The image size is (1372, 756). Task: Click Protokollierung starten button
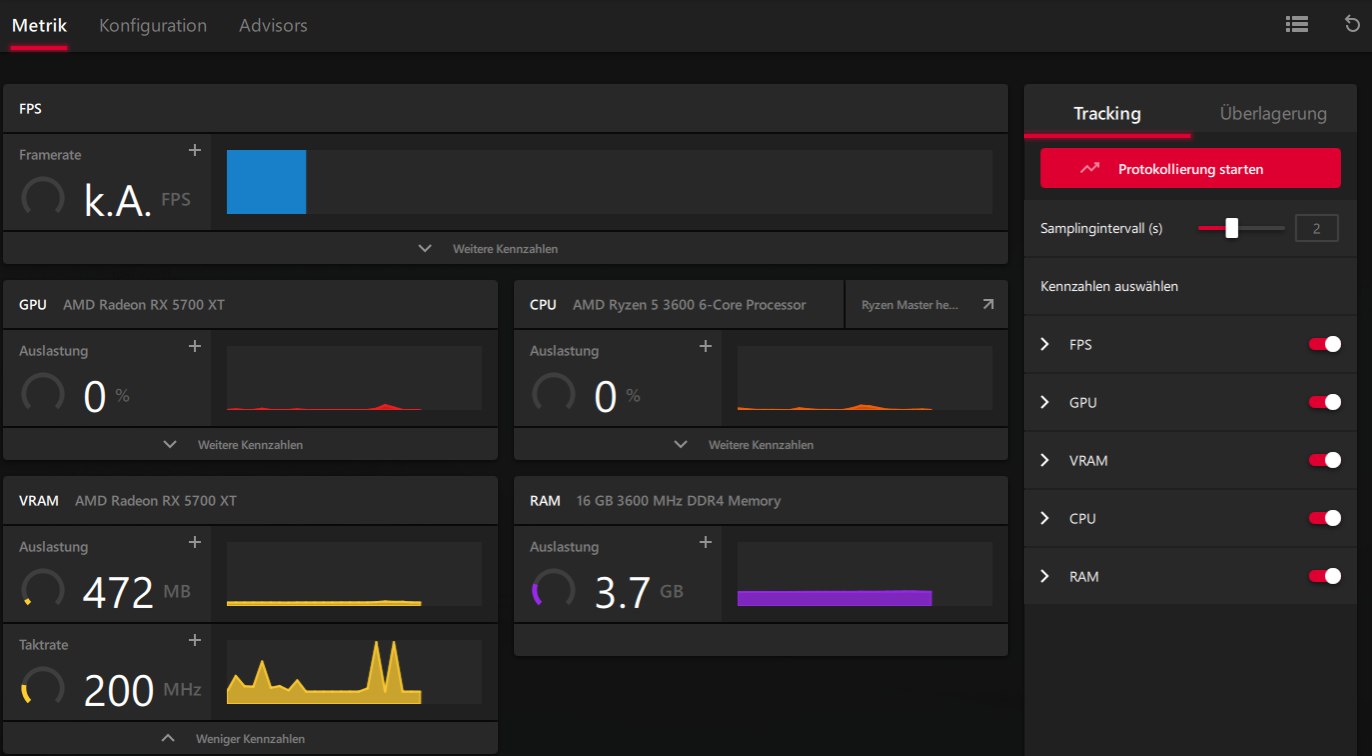point(1190,168)
